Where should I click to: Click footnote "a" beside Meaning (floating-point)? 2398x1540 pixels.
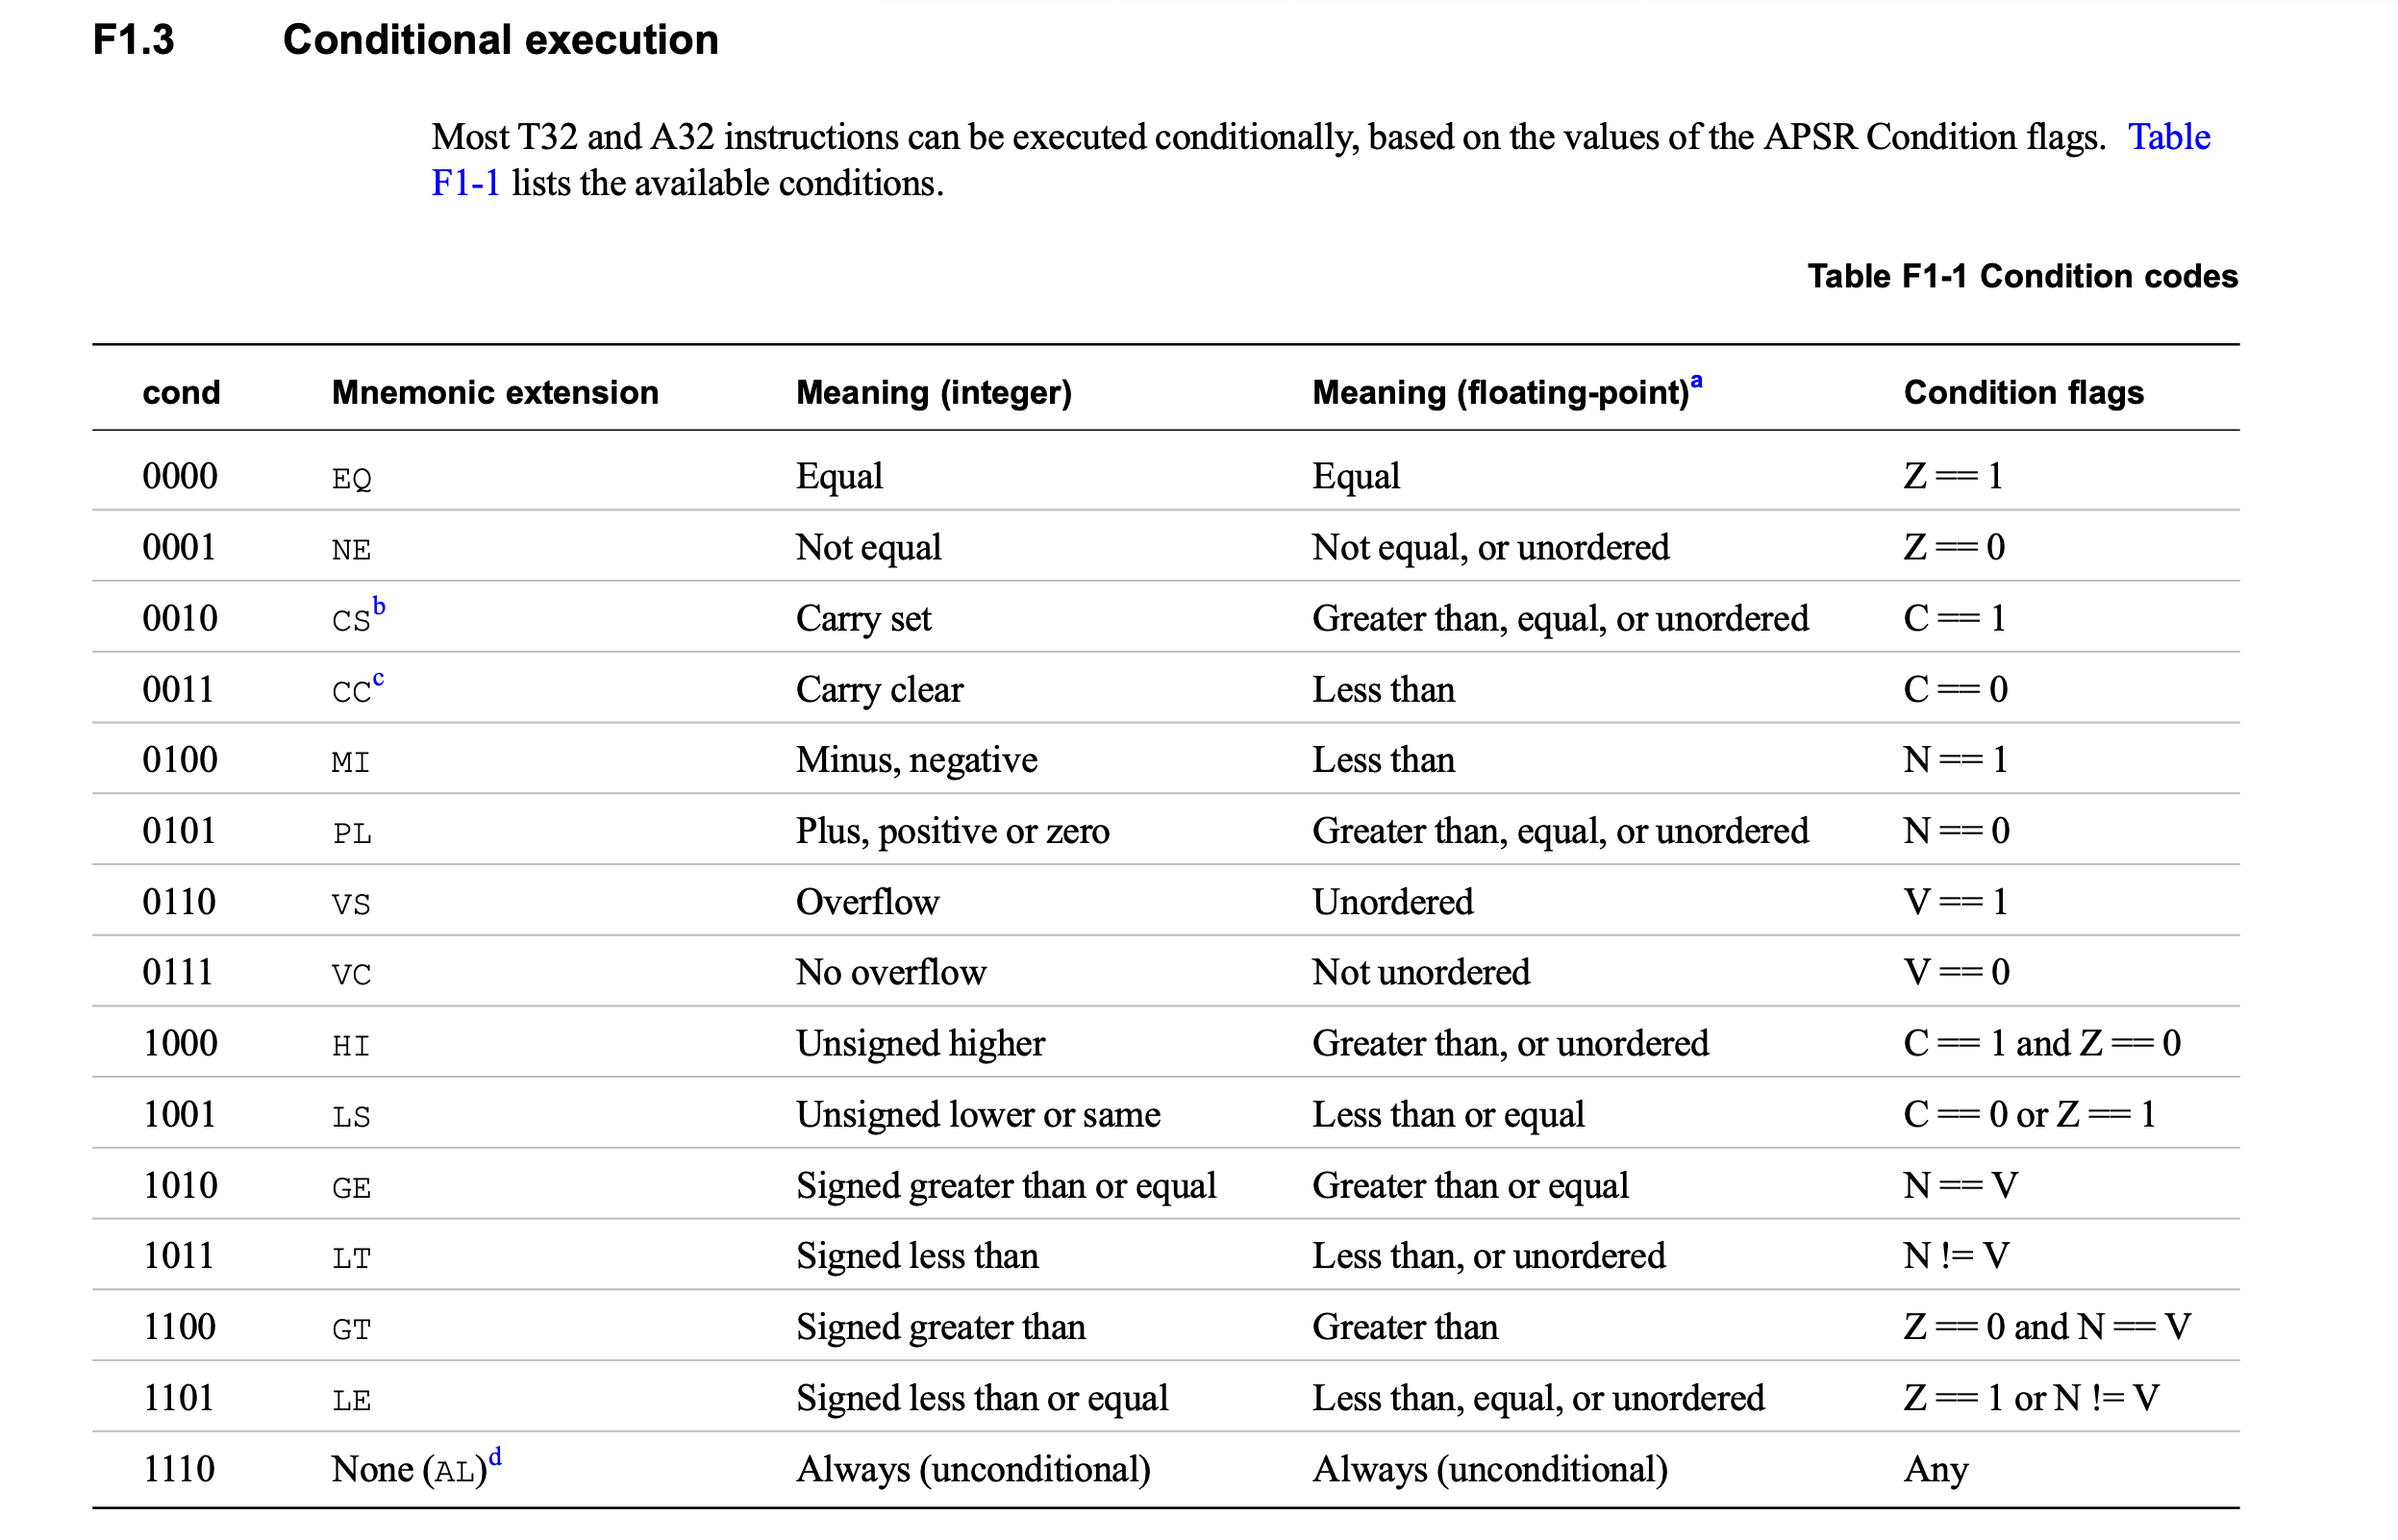(x=1696, y=382)
